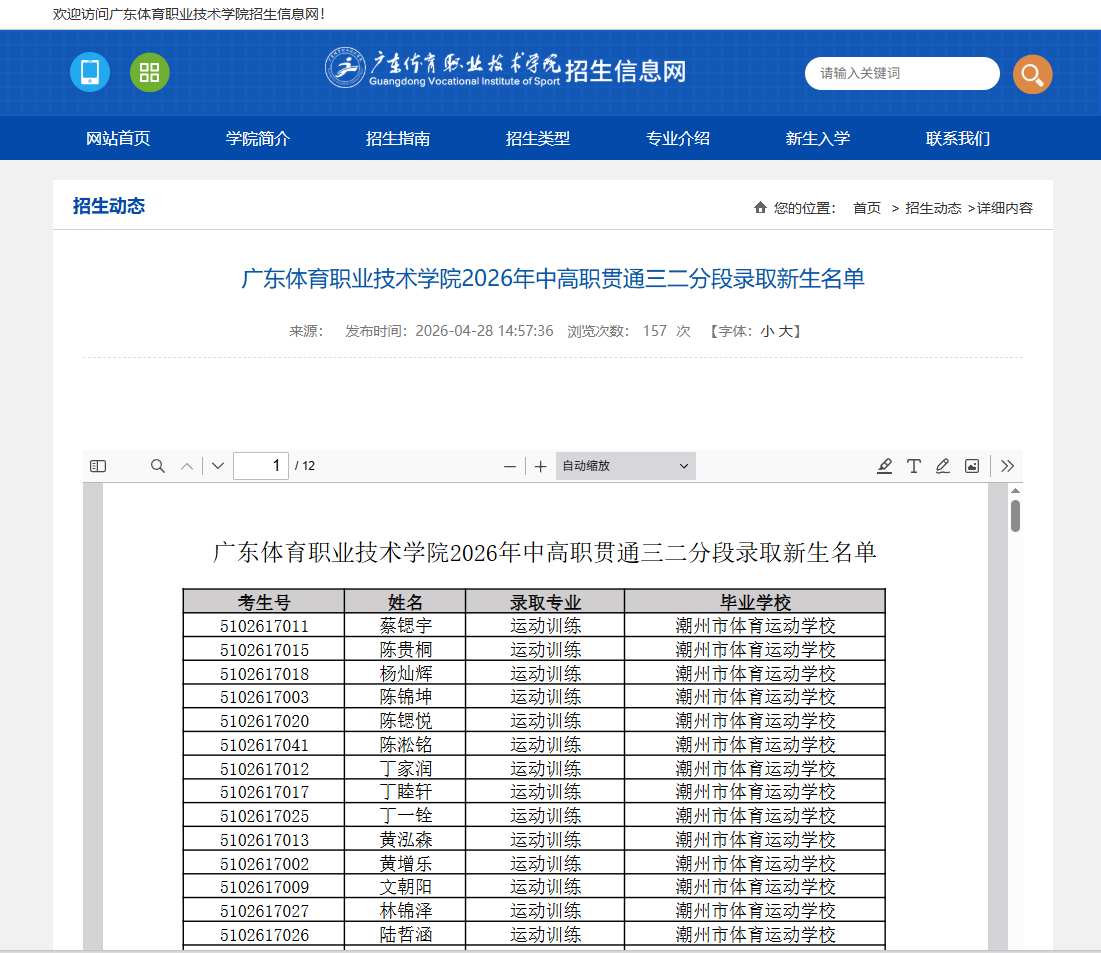This screenshot has width=1101, height=953.
Task: Click the publish time 2026-04-28 14:57:36
Action: (484, 331)
